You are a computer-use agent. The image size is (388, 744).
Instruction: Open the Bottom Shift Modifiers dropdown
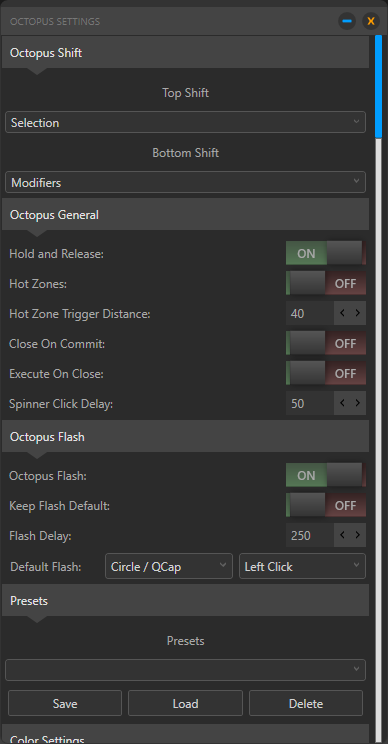185,182
